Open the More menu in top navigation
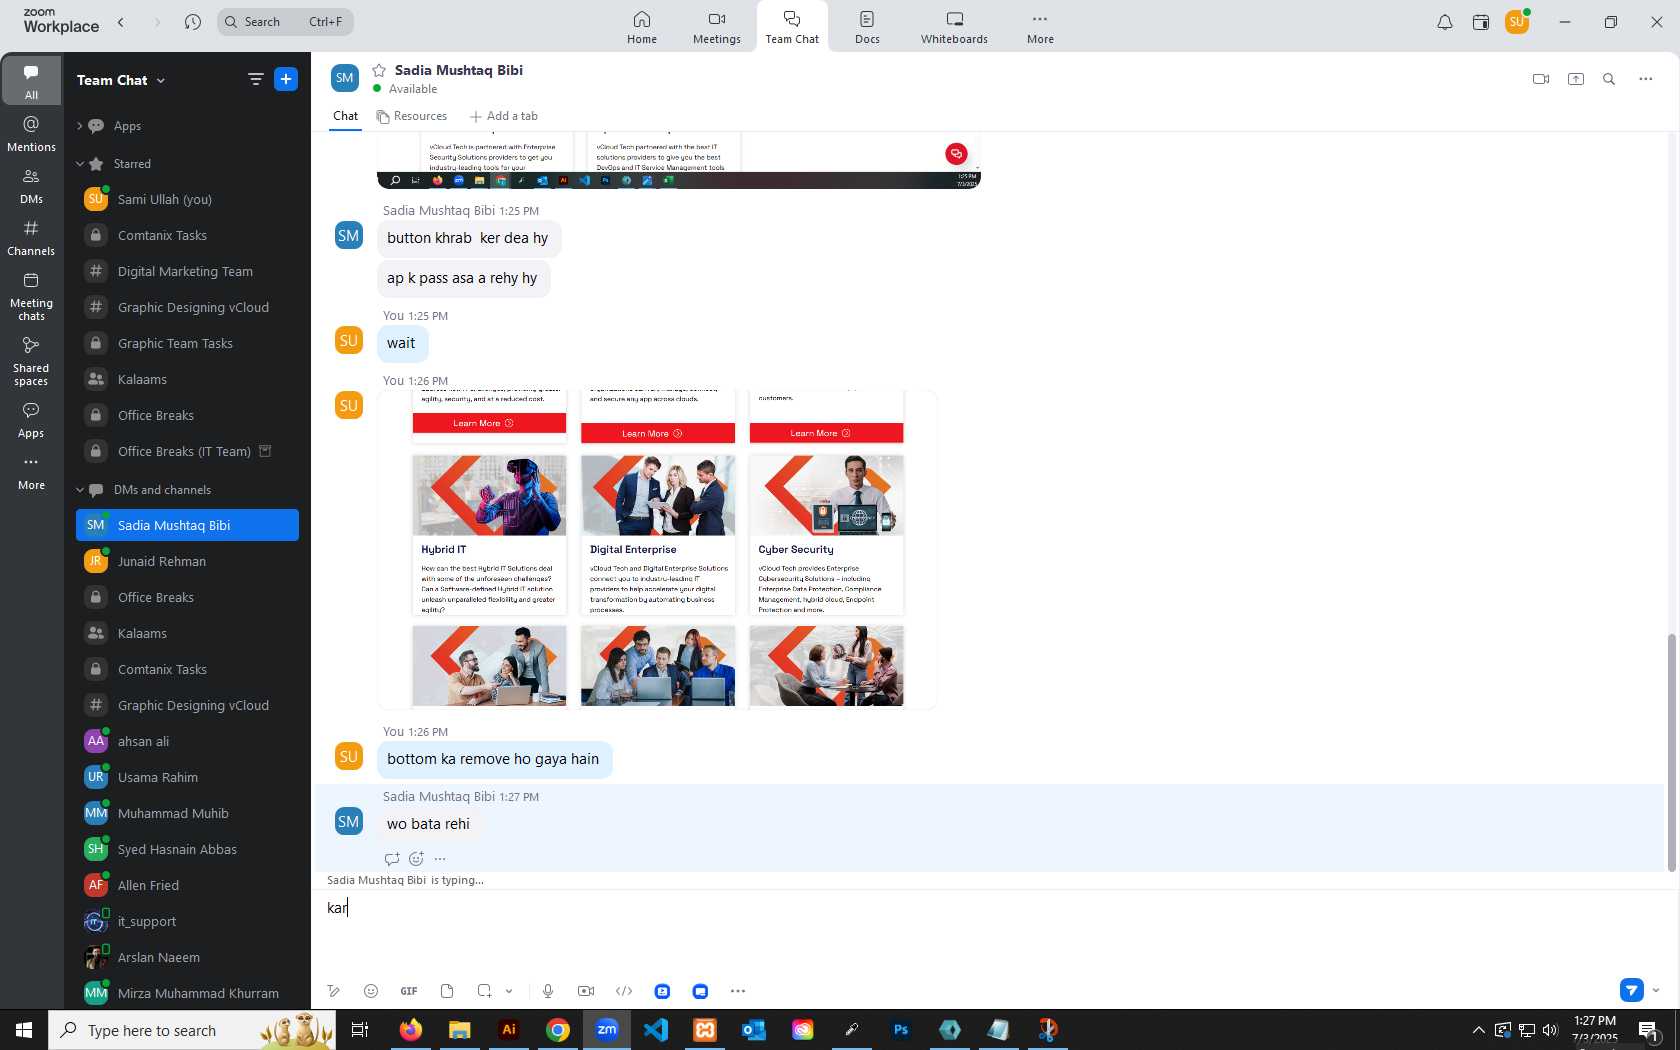The height and width of the screenshot is (1050, 1680). (1040, 27)
